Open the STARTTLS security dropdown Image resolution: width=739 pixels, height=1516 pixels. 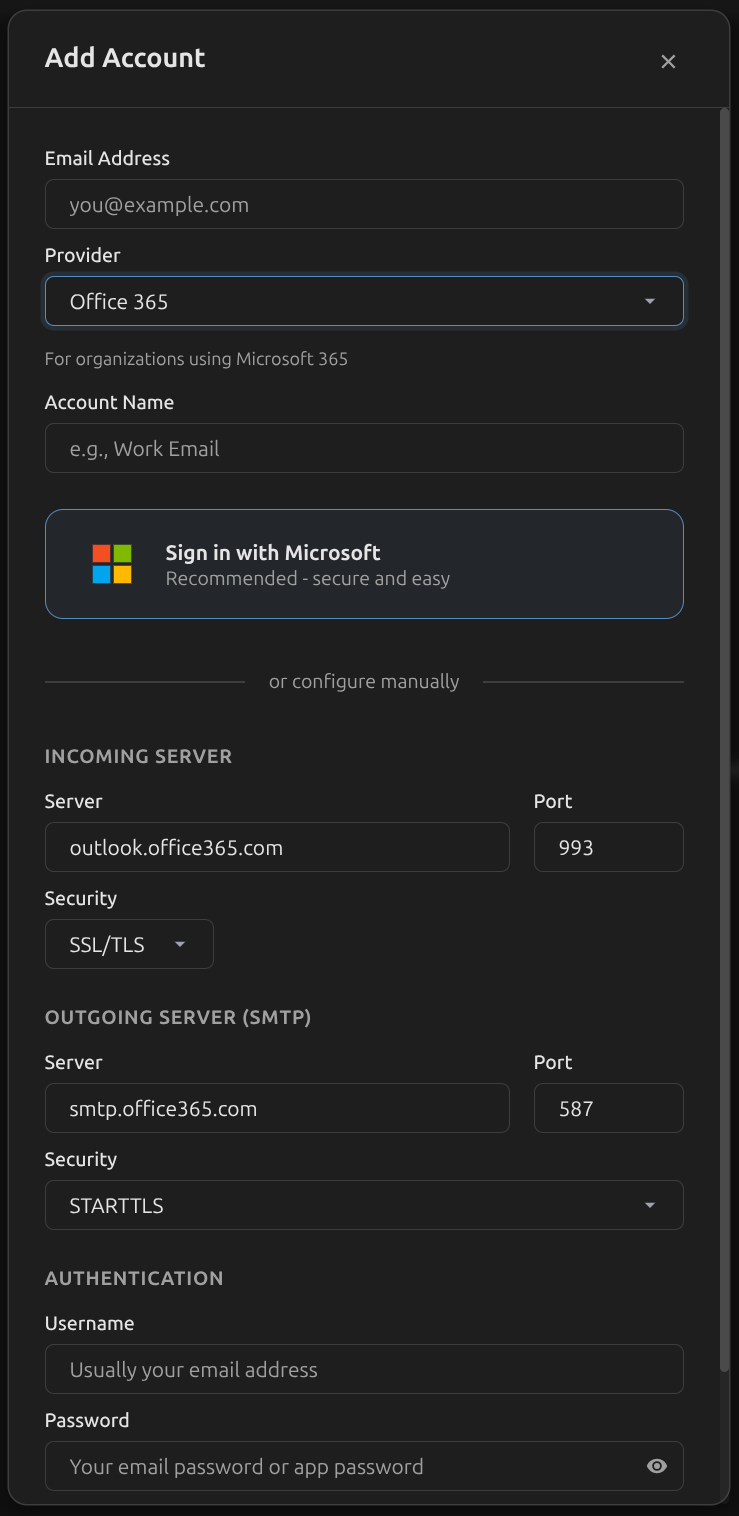[x=364, y=1205]
